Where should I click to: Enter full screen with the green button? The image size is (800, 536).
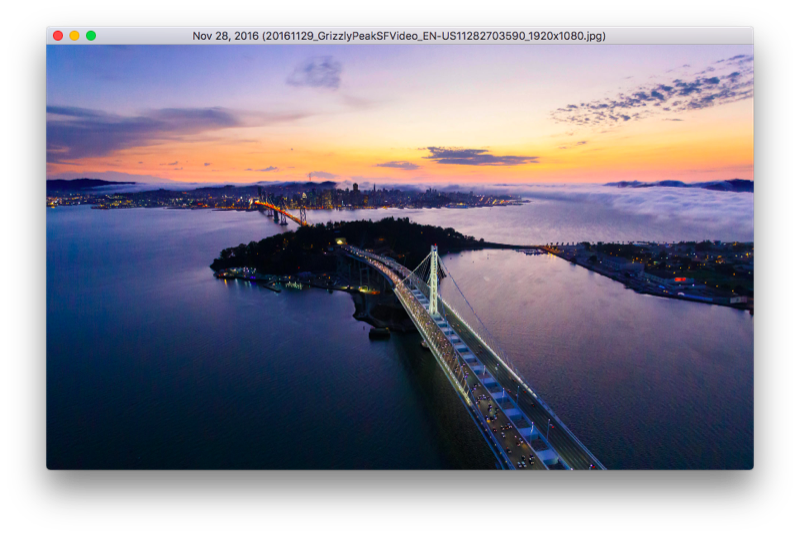[91, 36]
